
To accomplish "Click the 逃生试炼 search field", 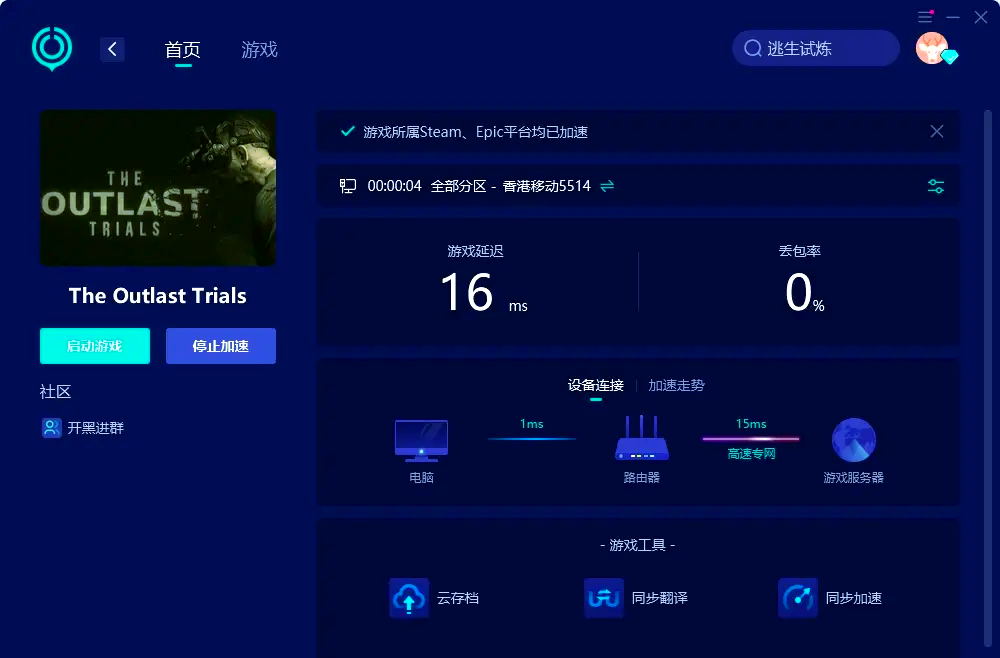I will coord(816,48).
